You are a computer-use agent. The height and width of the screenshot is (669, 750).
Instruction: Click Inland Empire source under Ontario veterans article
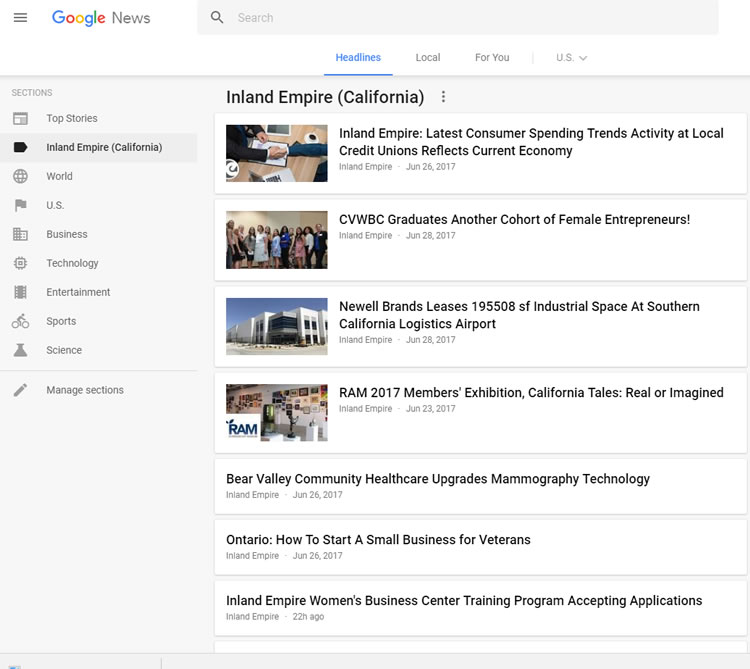pyautogui.click(x=252, y=556)
